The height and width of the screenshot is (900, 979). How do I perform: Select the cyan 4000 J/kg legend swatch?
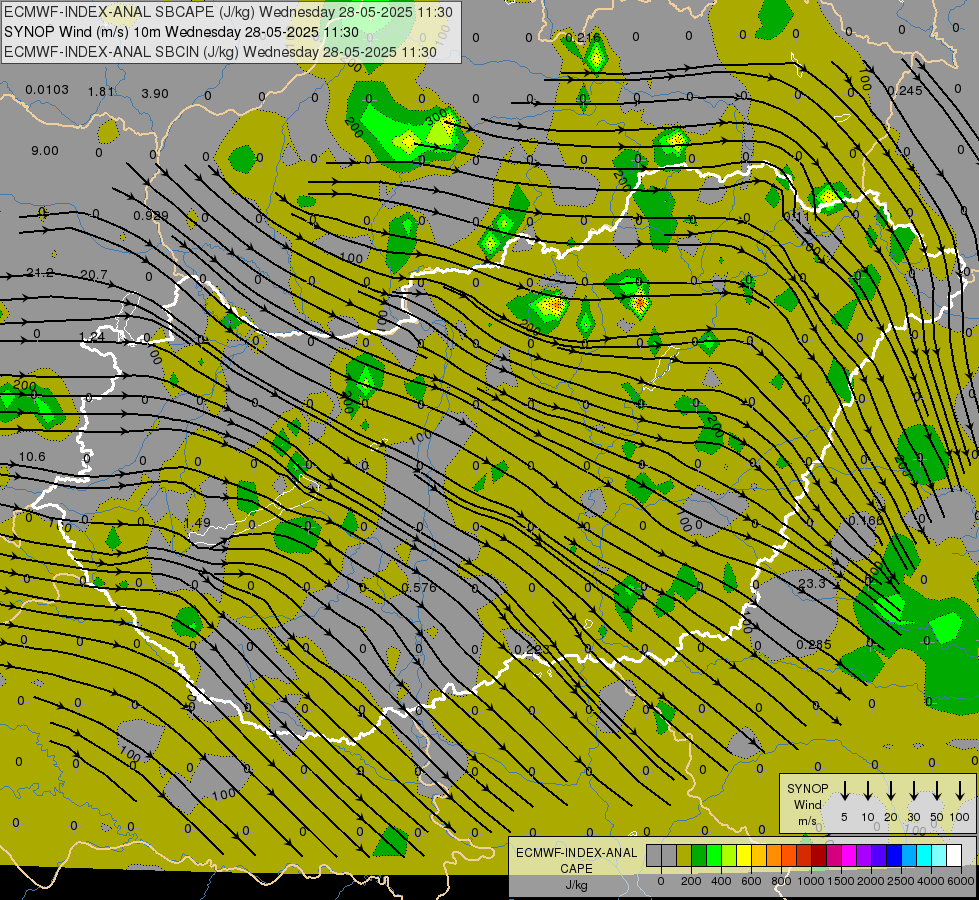click(924, 856)
